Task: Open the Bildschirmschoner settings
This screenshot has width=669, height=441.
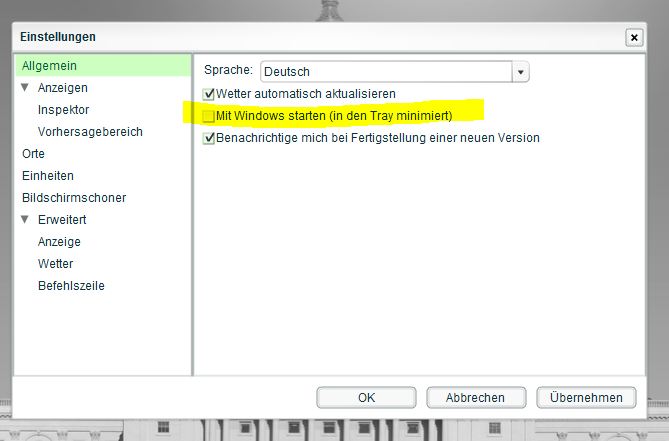Action: (x=74, y=198)
